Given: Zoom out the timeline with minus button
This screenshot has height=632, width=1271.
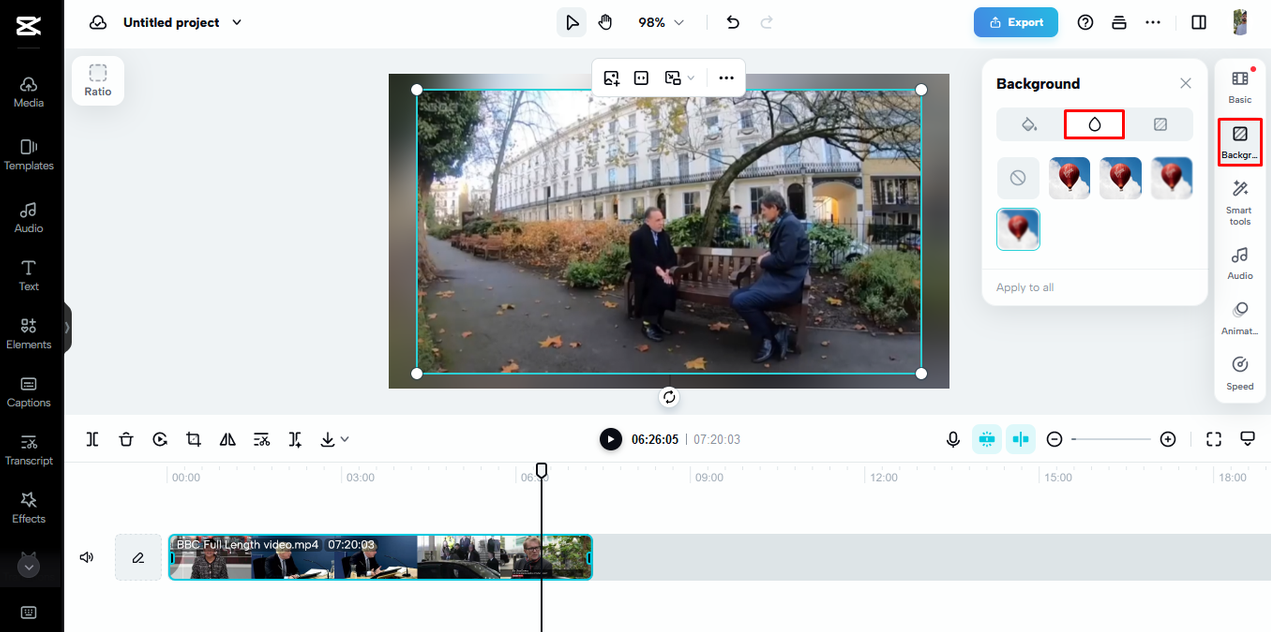Looking at the screenshot, I should coord(1054,439).
